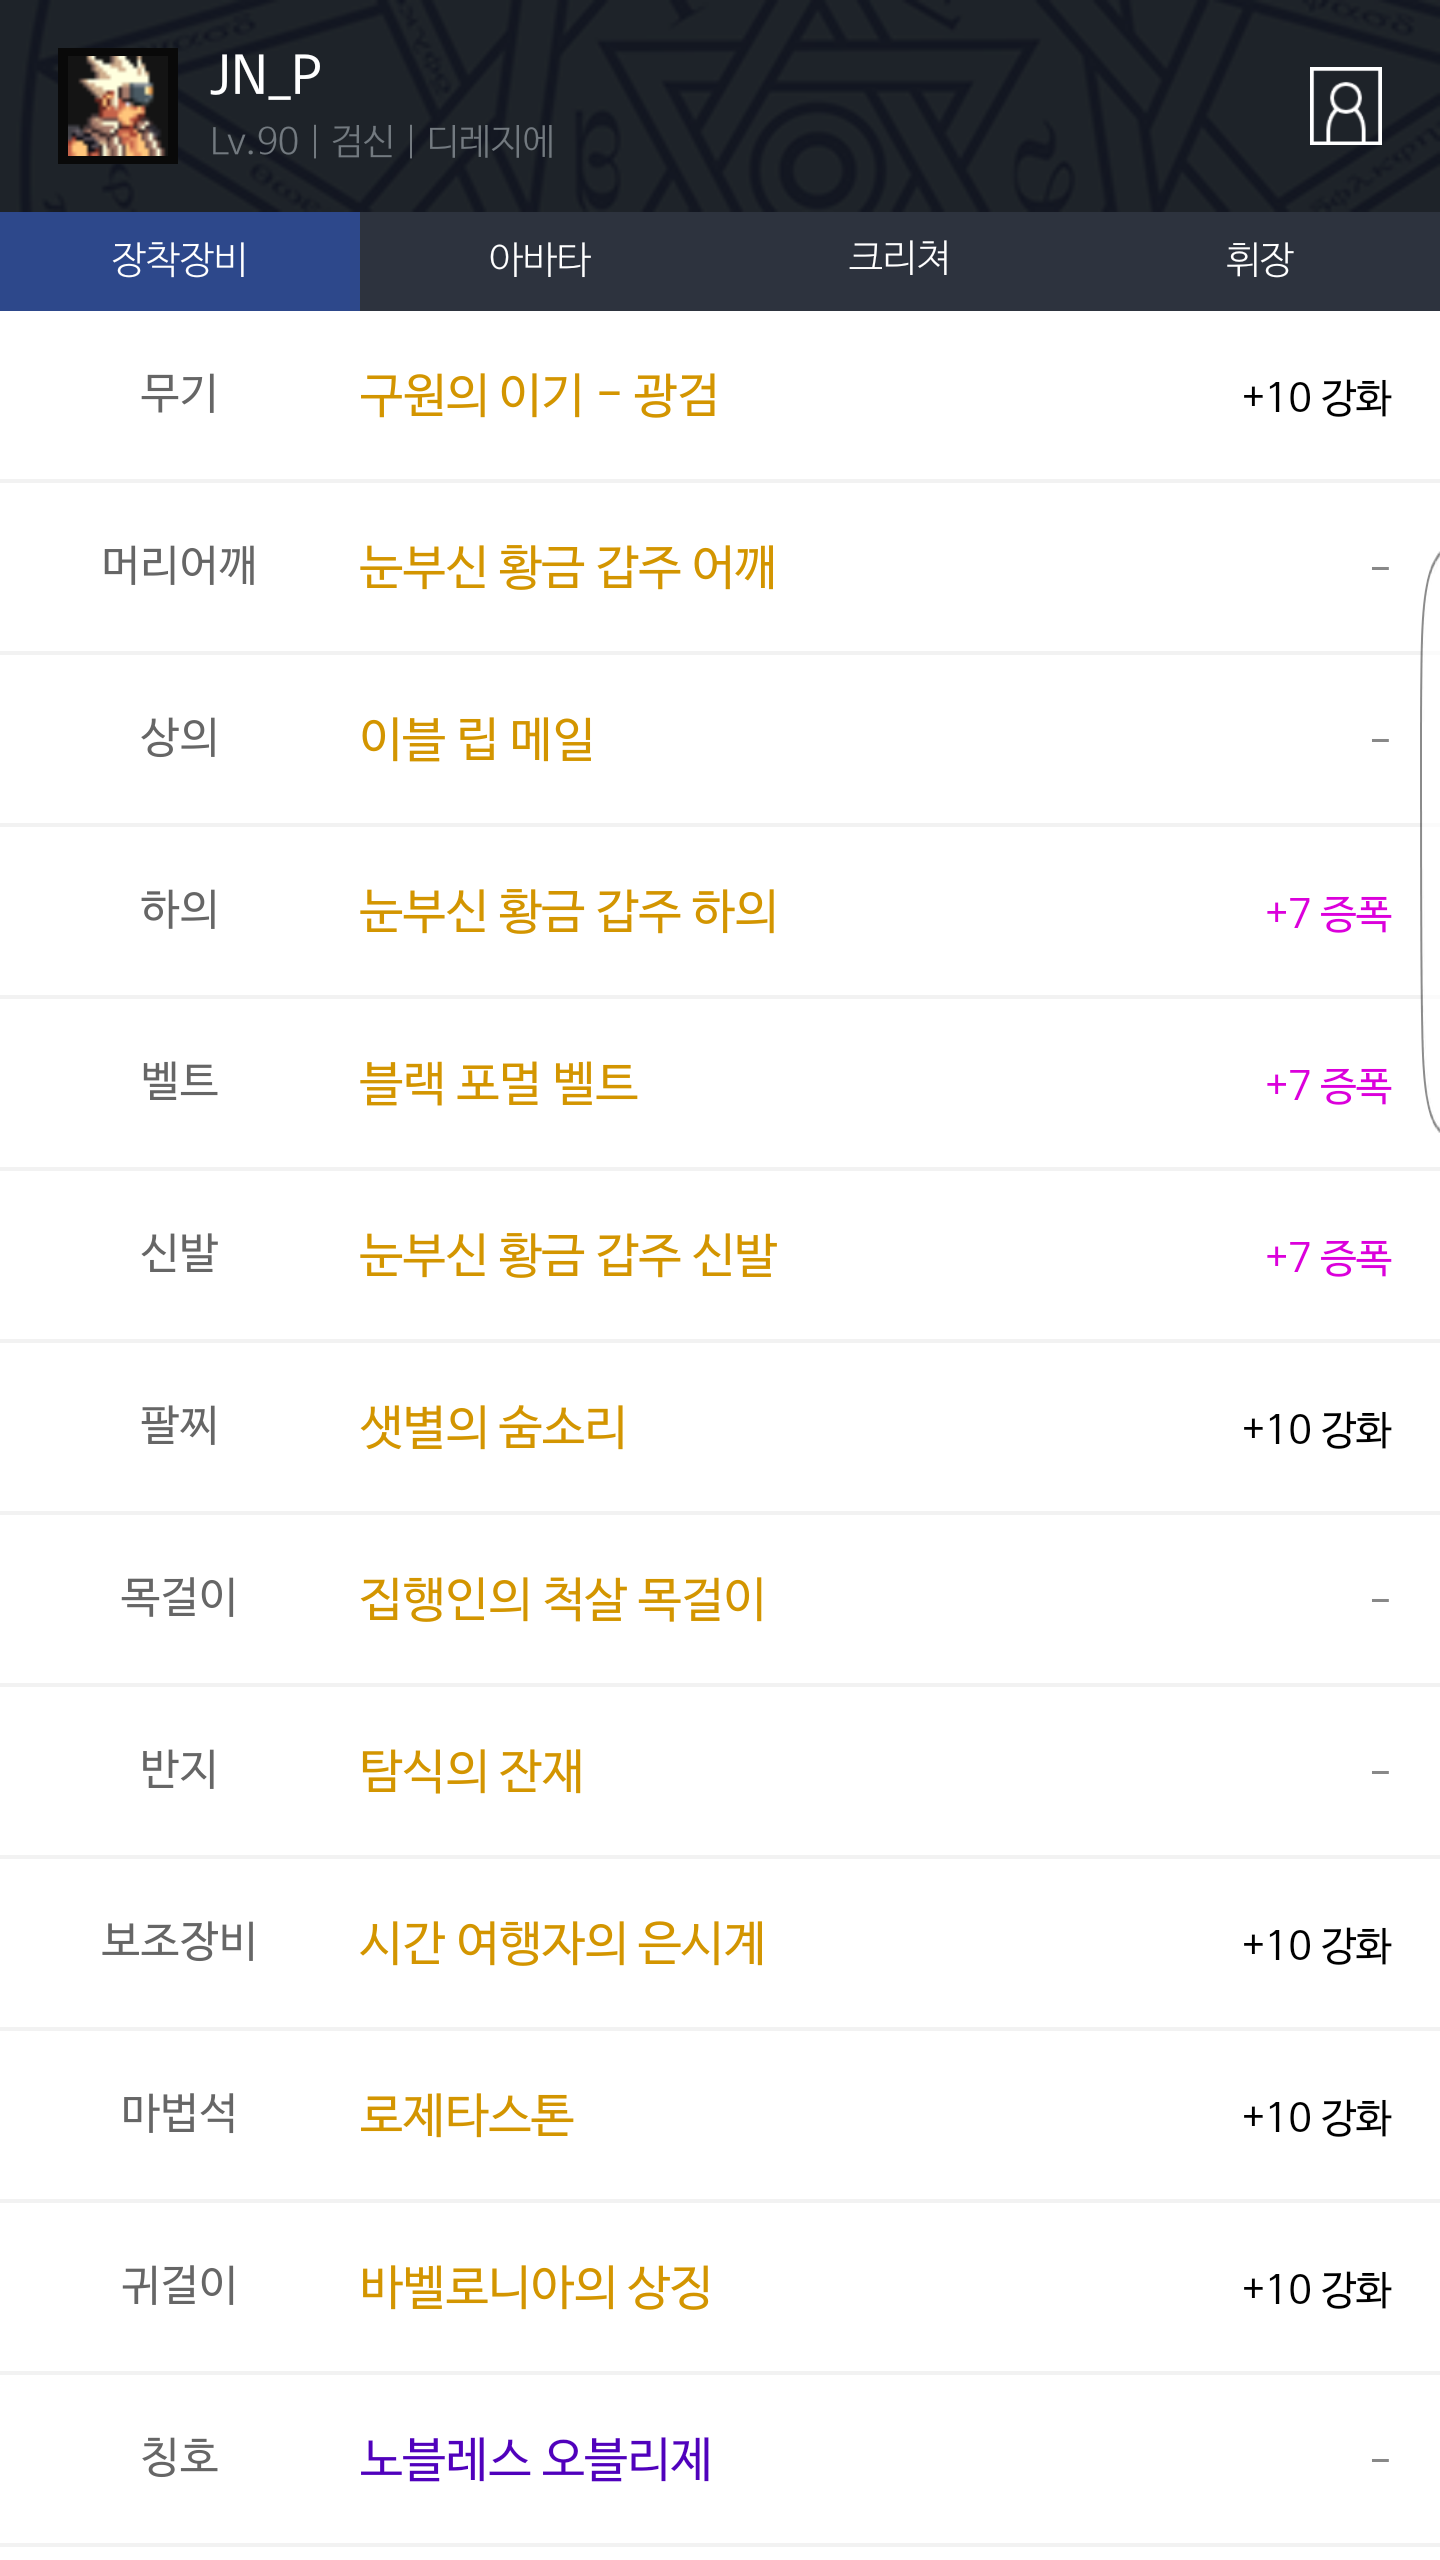Open pants item 눈부신 황금 갑주 하의
The height and width of the screenshot is (2560, 1440).
[x=568, y=911]
